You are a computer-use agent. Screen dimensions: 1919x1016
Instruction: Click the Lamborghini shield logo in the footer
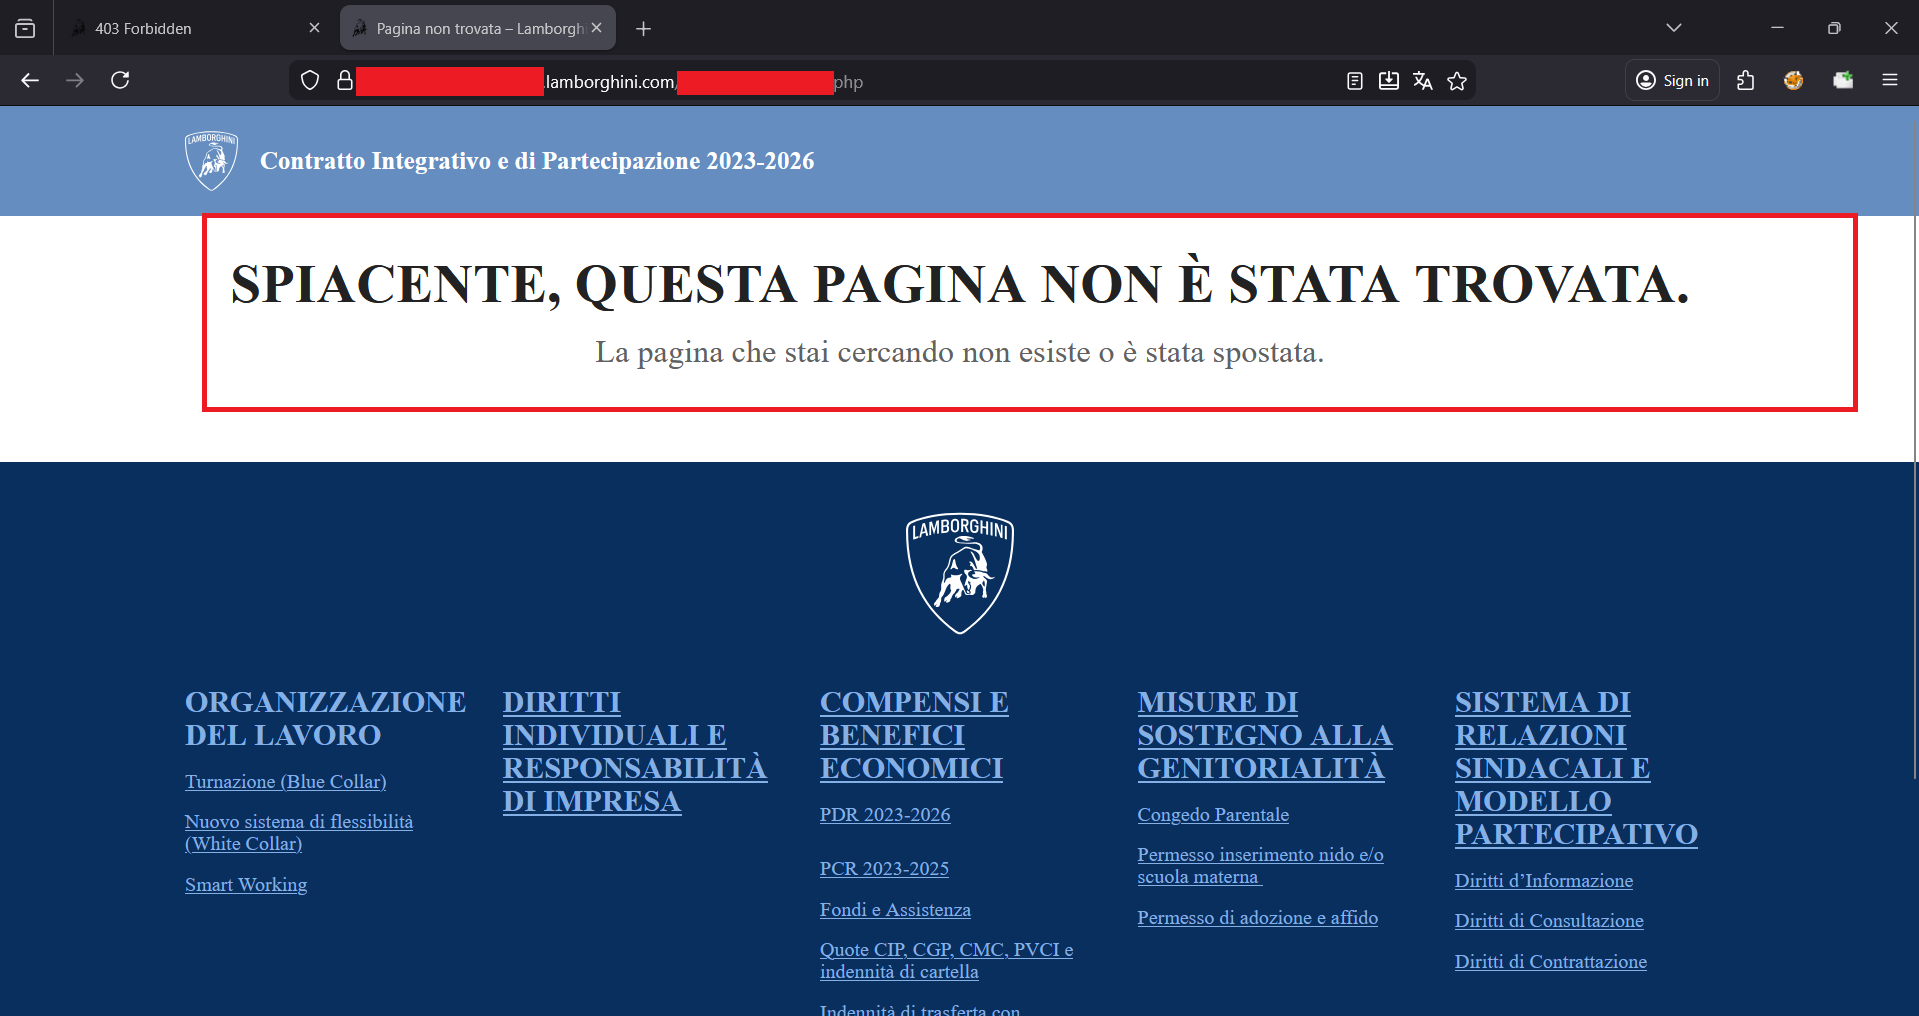(960, 574)
